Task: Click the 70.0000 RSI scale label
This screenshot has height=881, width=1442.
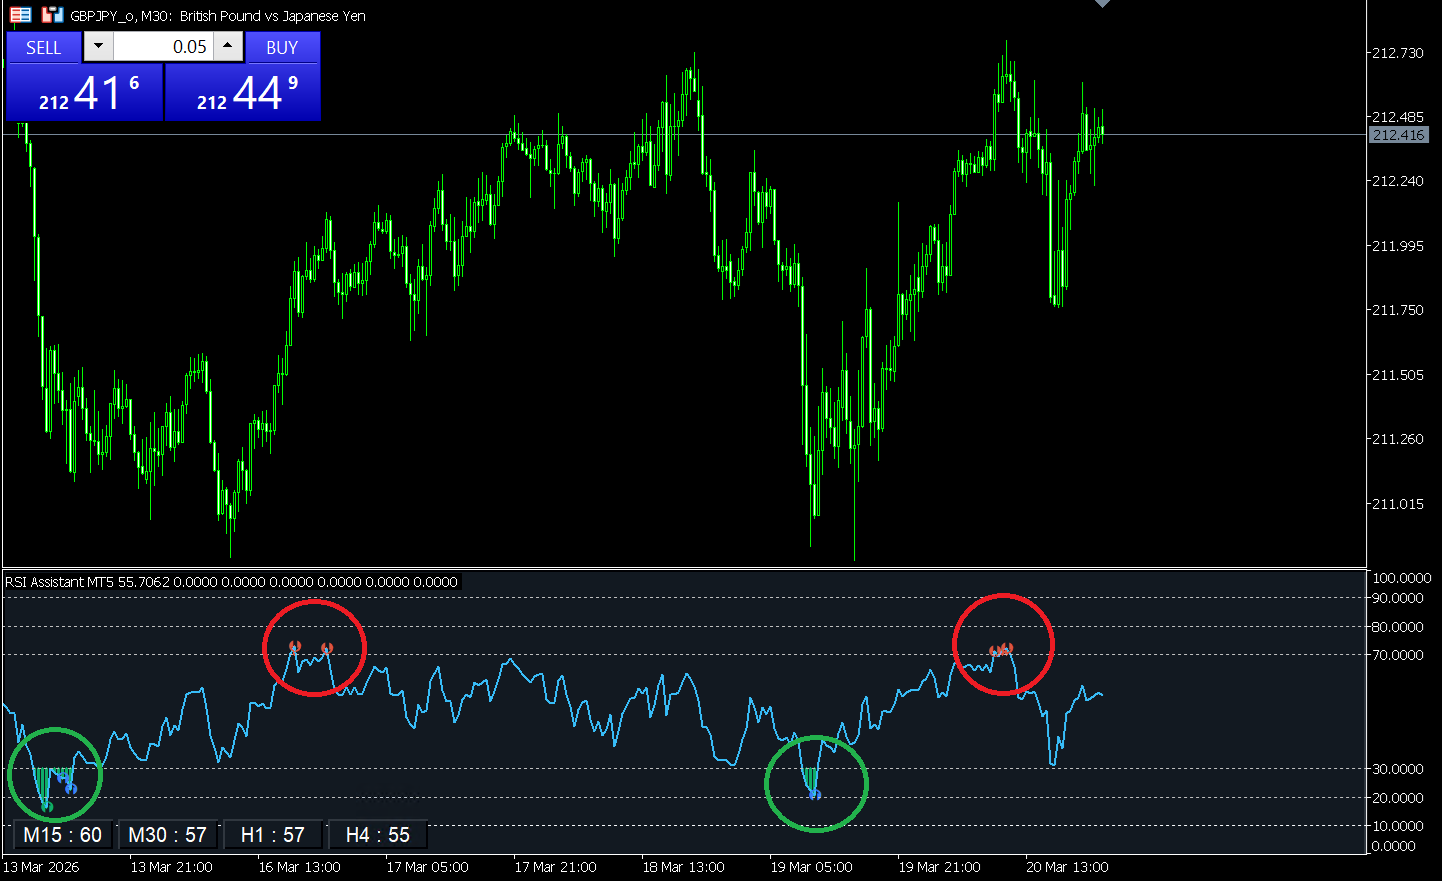Action: (1397, 655)
